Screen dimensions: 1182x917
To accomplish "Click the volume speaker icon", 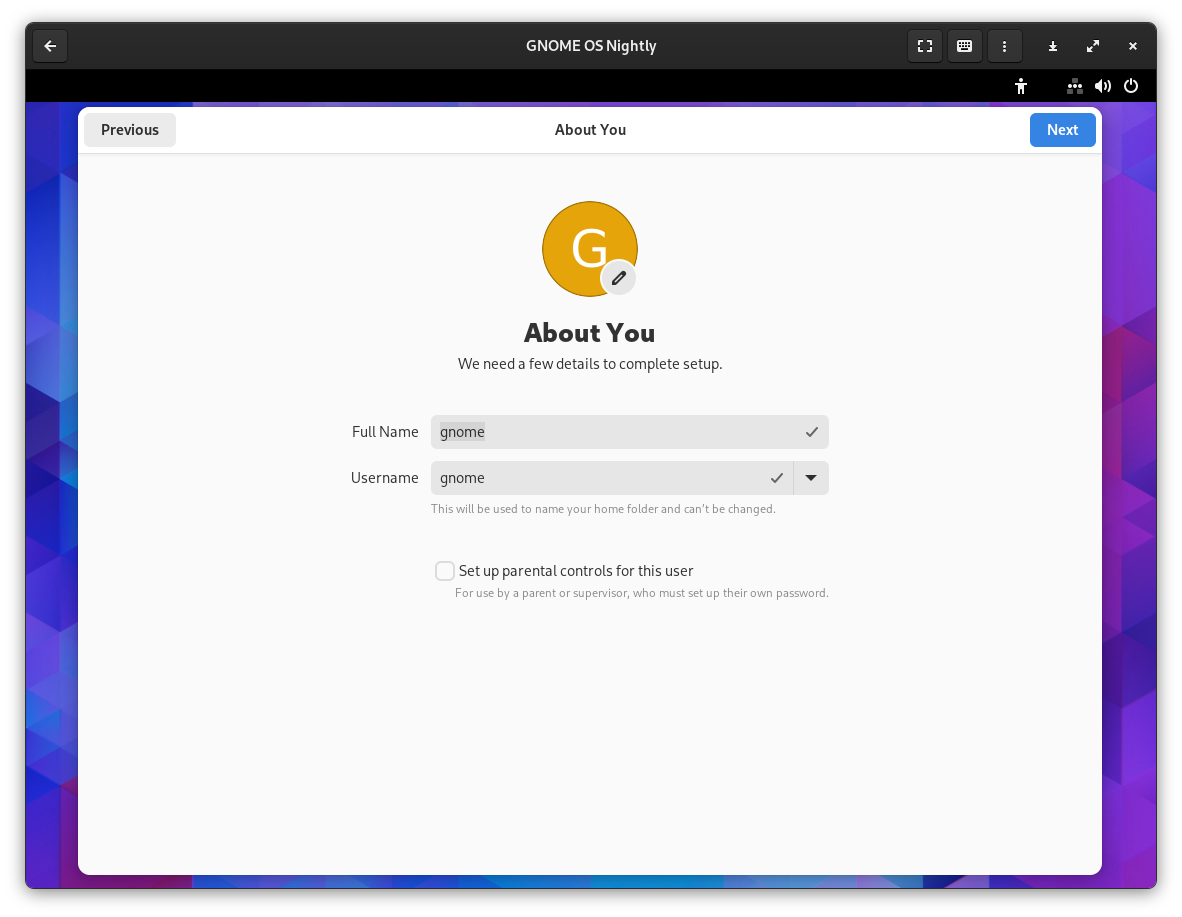I will pos(1103,86).
